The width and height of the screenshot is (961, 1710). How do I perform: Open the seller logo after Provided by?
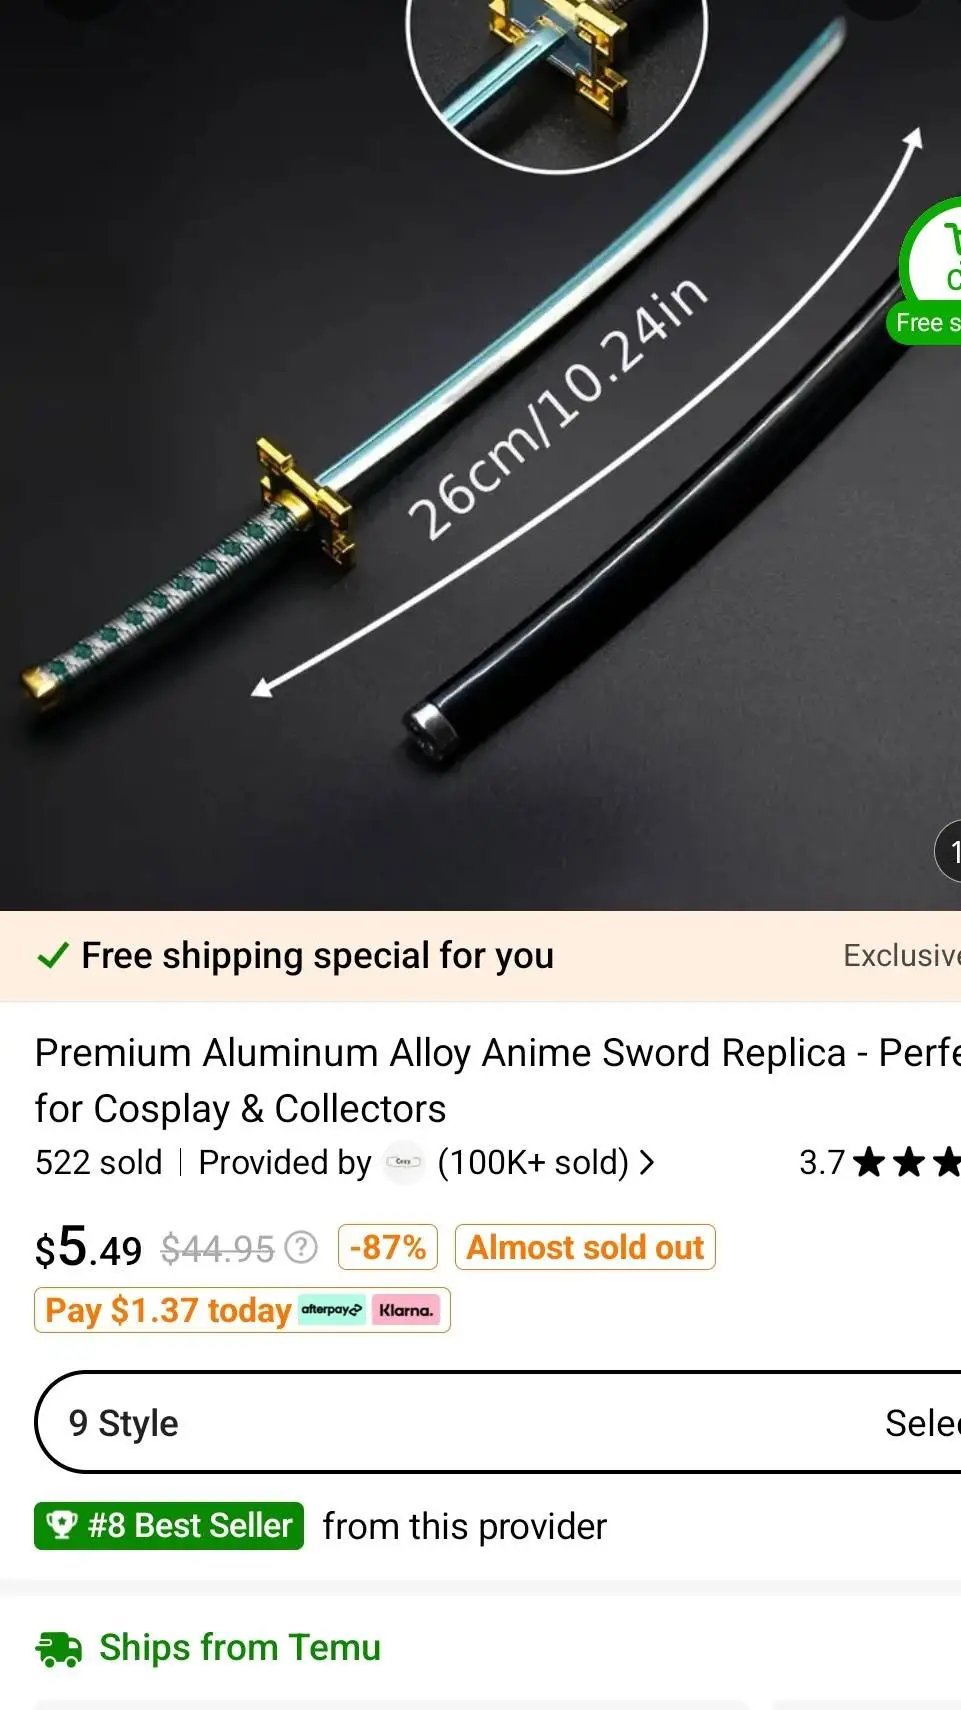click(404, 1162)
